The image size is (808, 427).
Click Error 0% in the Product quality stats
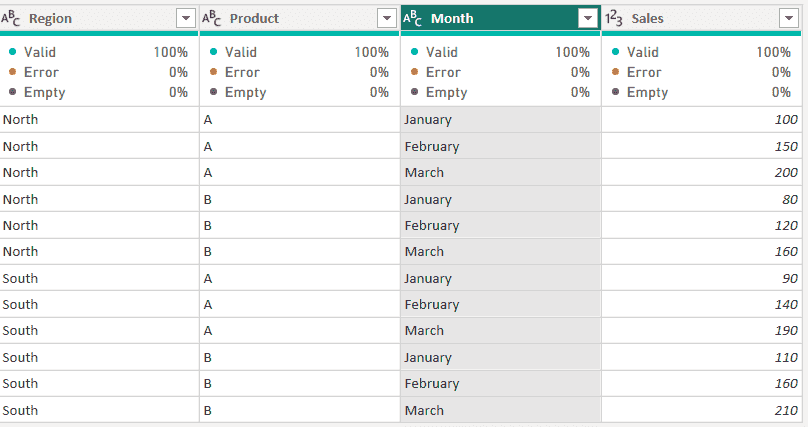coord(299,72)
